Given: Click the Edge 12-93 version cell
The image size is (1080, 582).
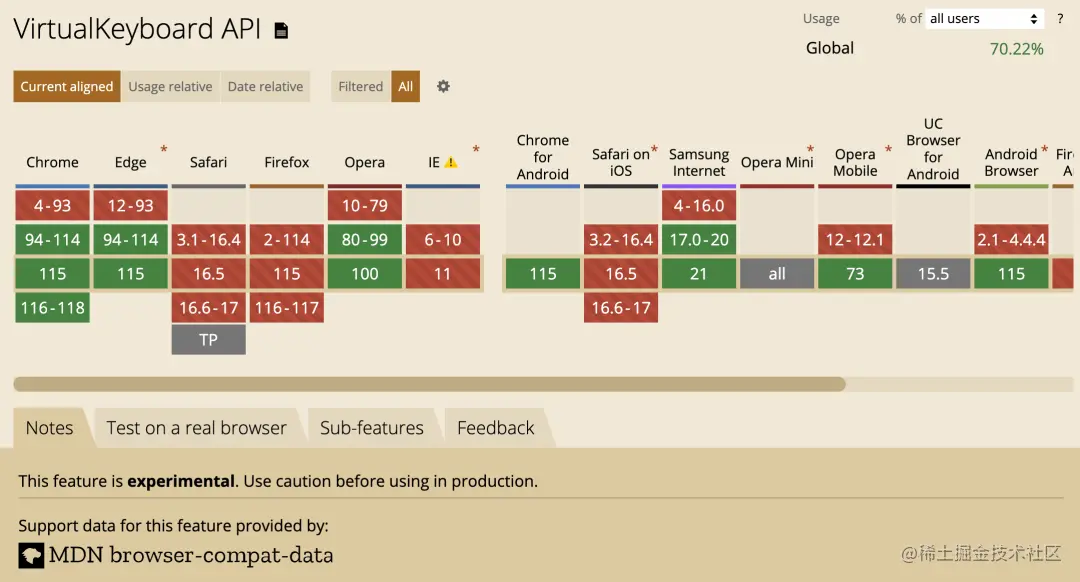Looking at the screenshot, I should pyautogui.click(x=130, y=205).
